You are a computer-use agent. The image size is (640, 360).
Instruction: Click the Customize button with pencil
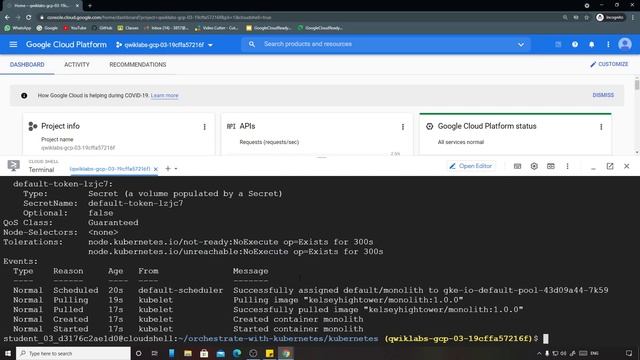coord(609,64)
